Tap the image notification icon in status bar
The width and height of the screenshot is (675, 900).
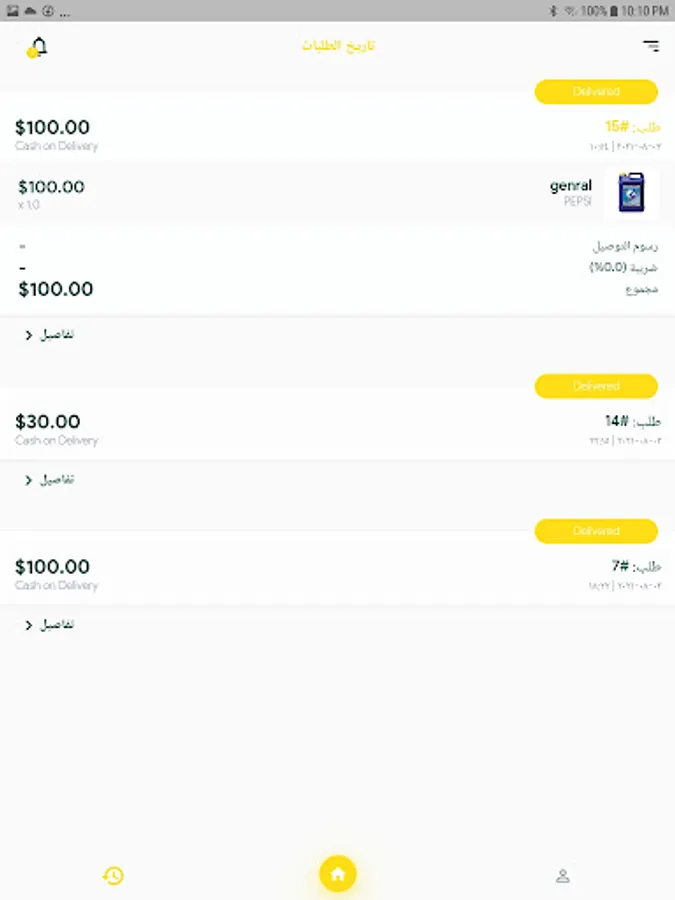click(12, 11)
